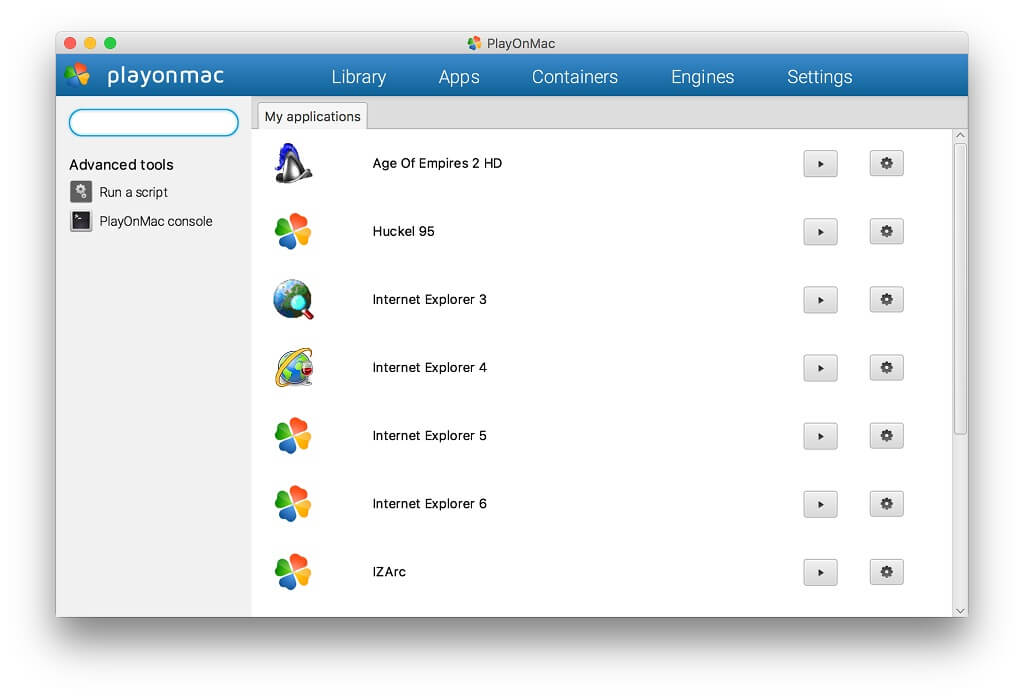Select the Huckel 95 clover icon
The image size is (1024, 697).
click(x=293, y=231)
